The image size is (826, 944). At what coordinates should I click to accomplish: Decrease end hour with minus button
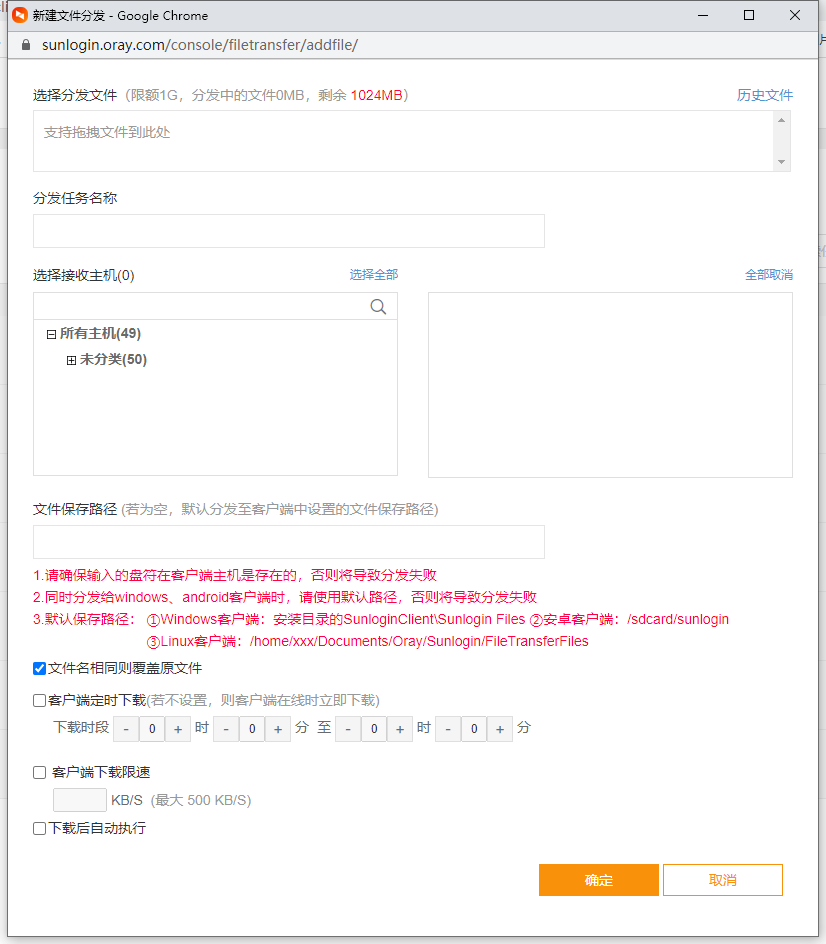[348, 729]
